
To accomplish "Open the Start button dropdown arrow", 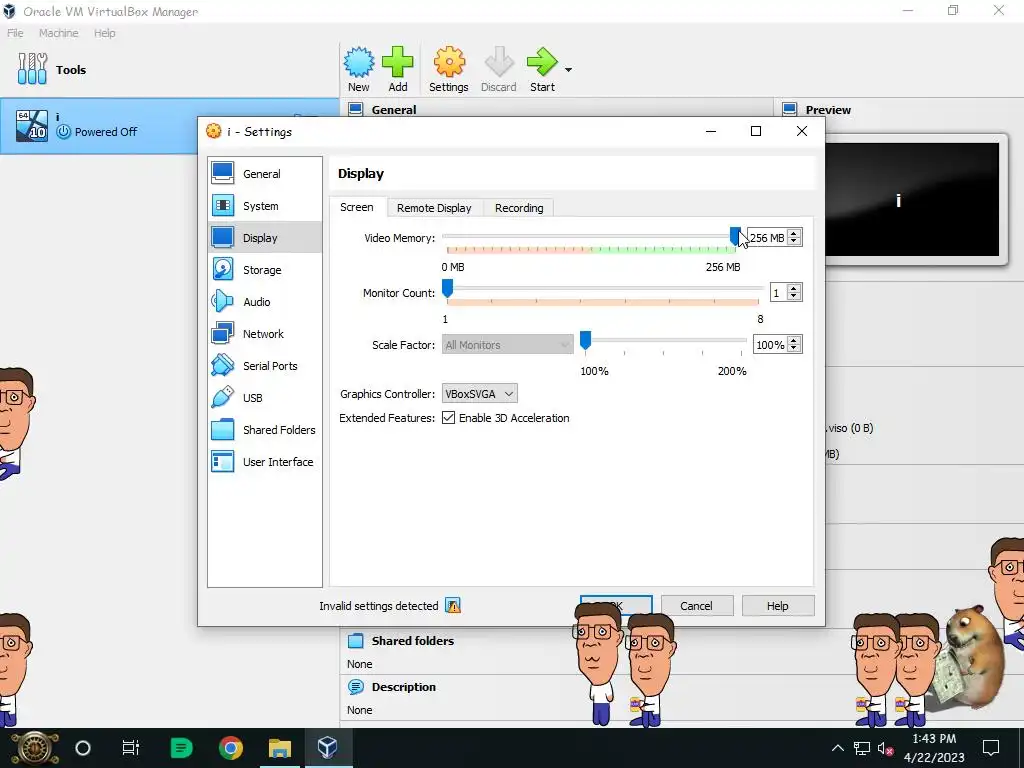I will (x=568, y=70).
